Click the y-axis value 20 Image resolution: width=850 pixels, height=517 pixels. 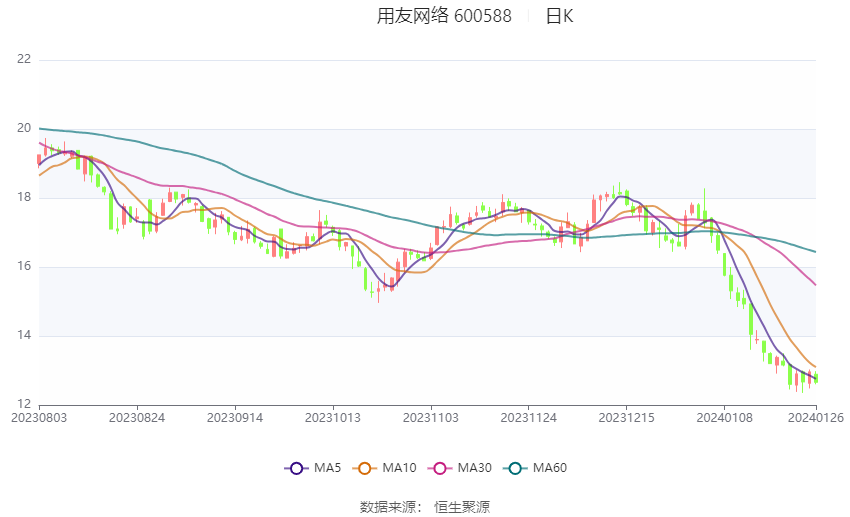24,128
